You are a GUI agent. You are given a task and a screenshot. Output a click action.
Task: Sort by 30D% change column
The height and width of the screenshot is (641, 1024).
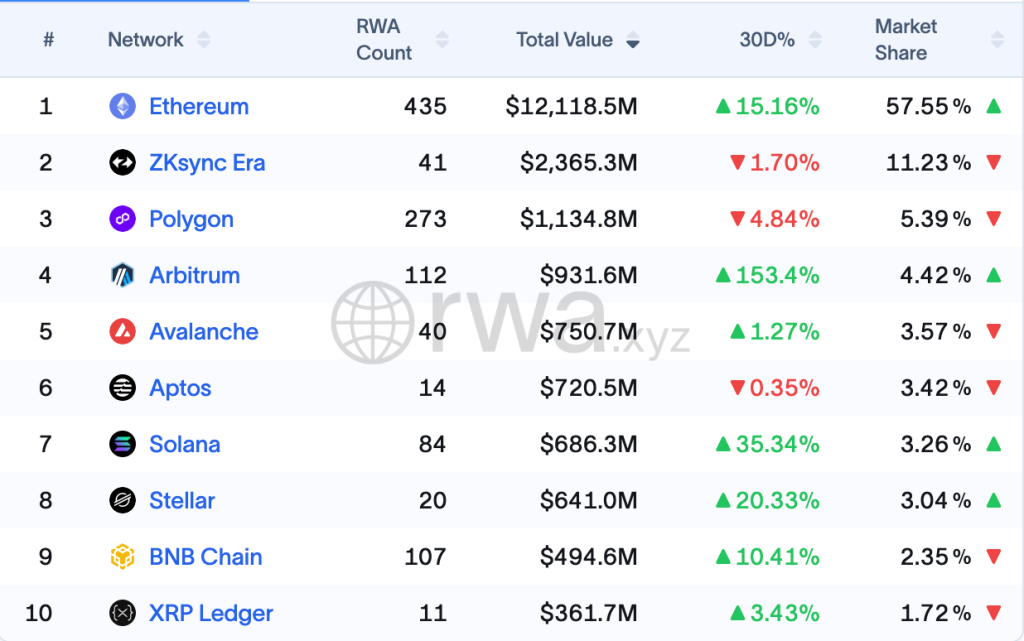[x=816, y=40]
